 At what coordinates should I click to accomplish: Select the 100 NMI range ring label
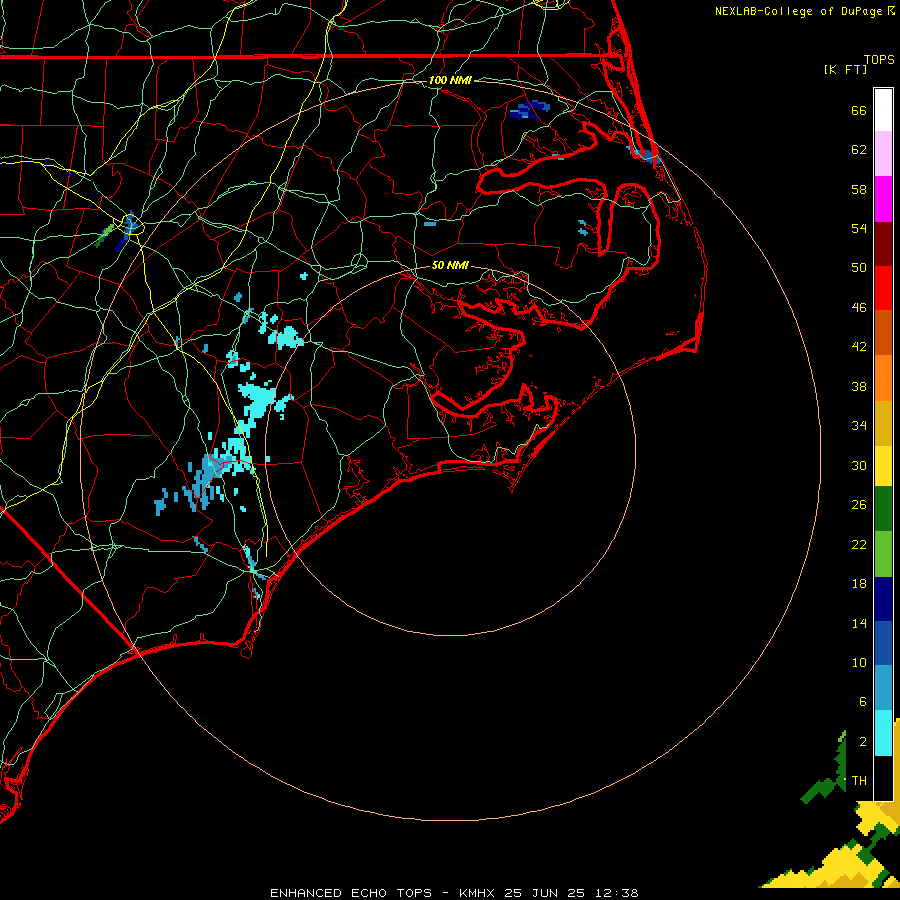point(450,80)
